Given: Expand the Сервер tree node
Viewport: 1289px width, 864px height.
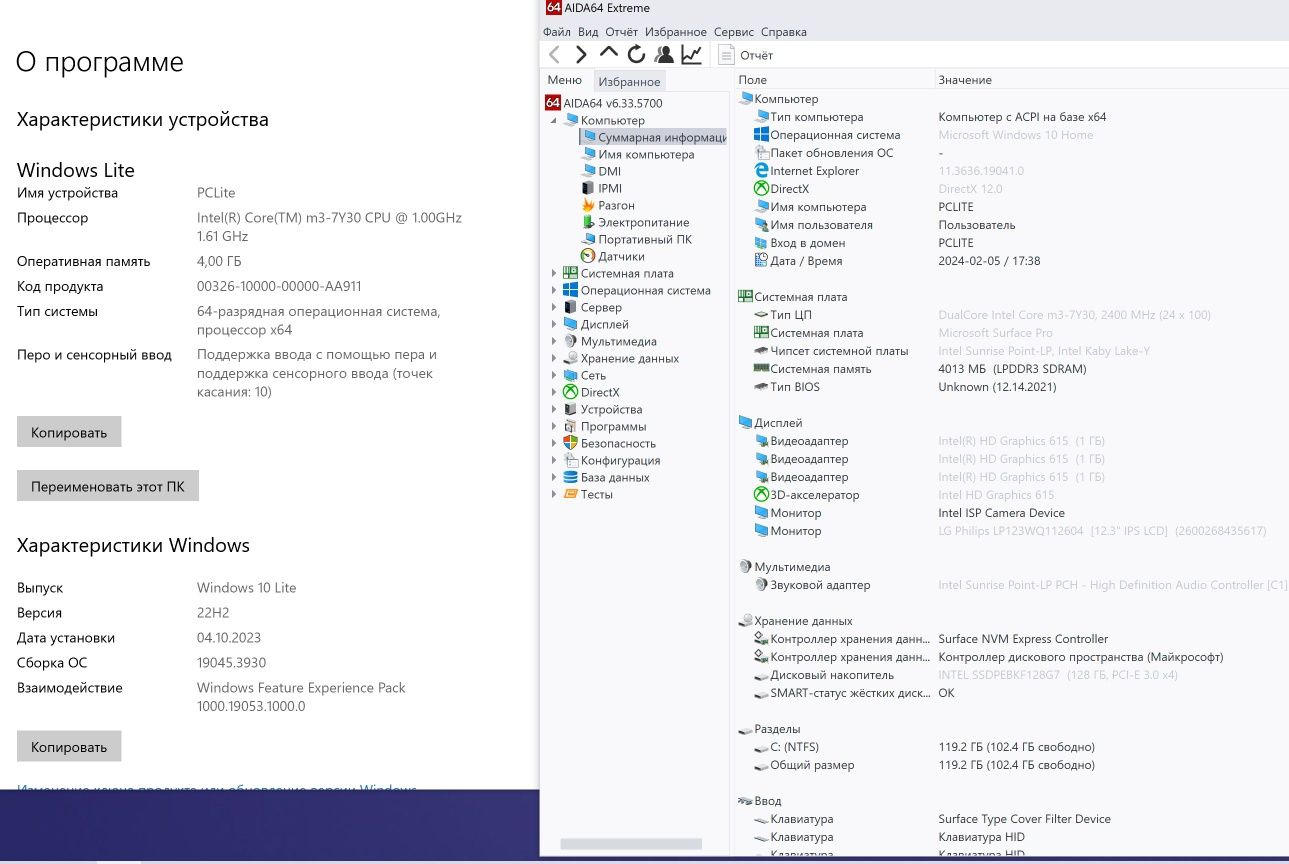Looking at the screenshot, I should tap(554, 307).
